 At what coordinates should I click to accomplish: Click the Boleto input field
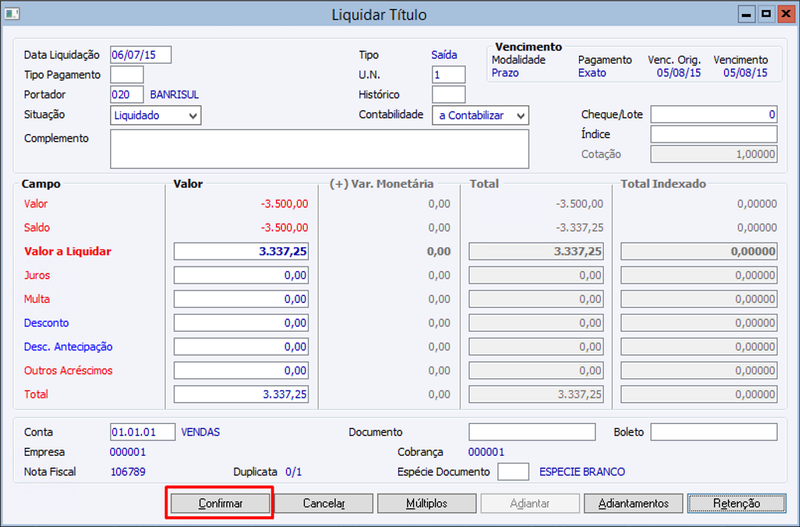714,432
